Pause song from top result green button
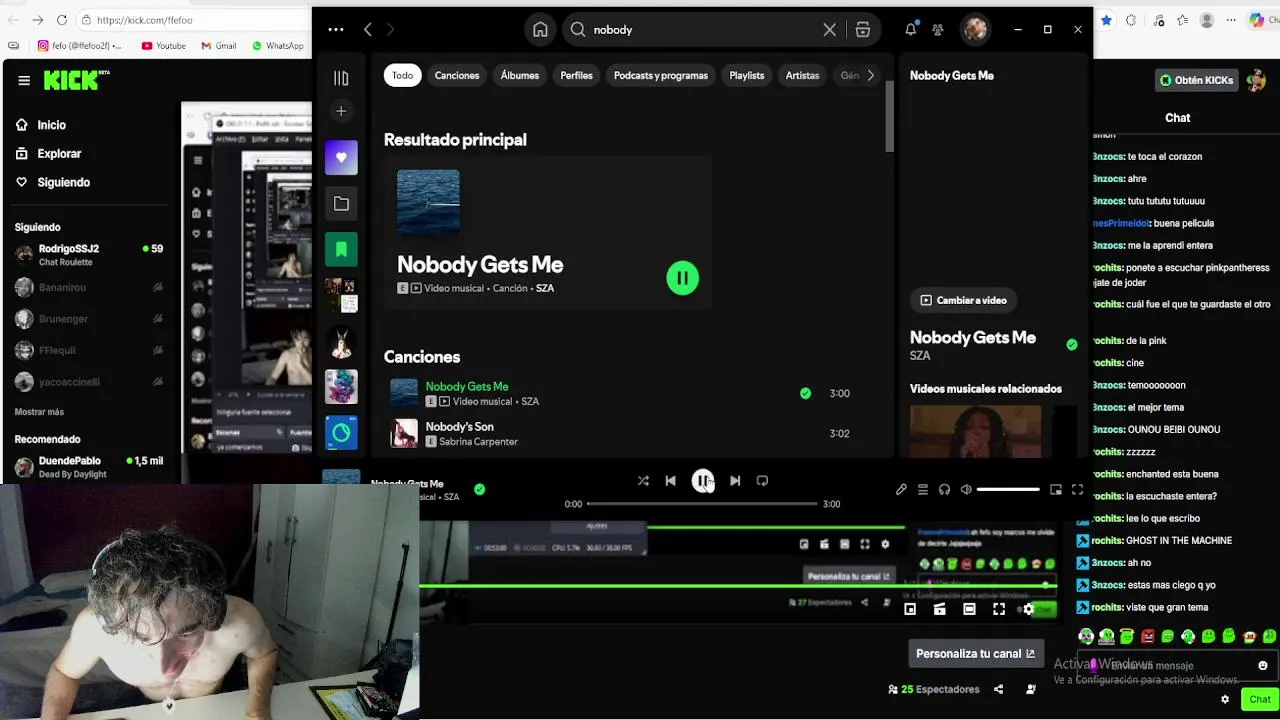Viewport: 1280px width, 720px height. click(x=683, y=278)
